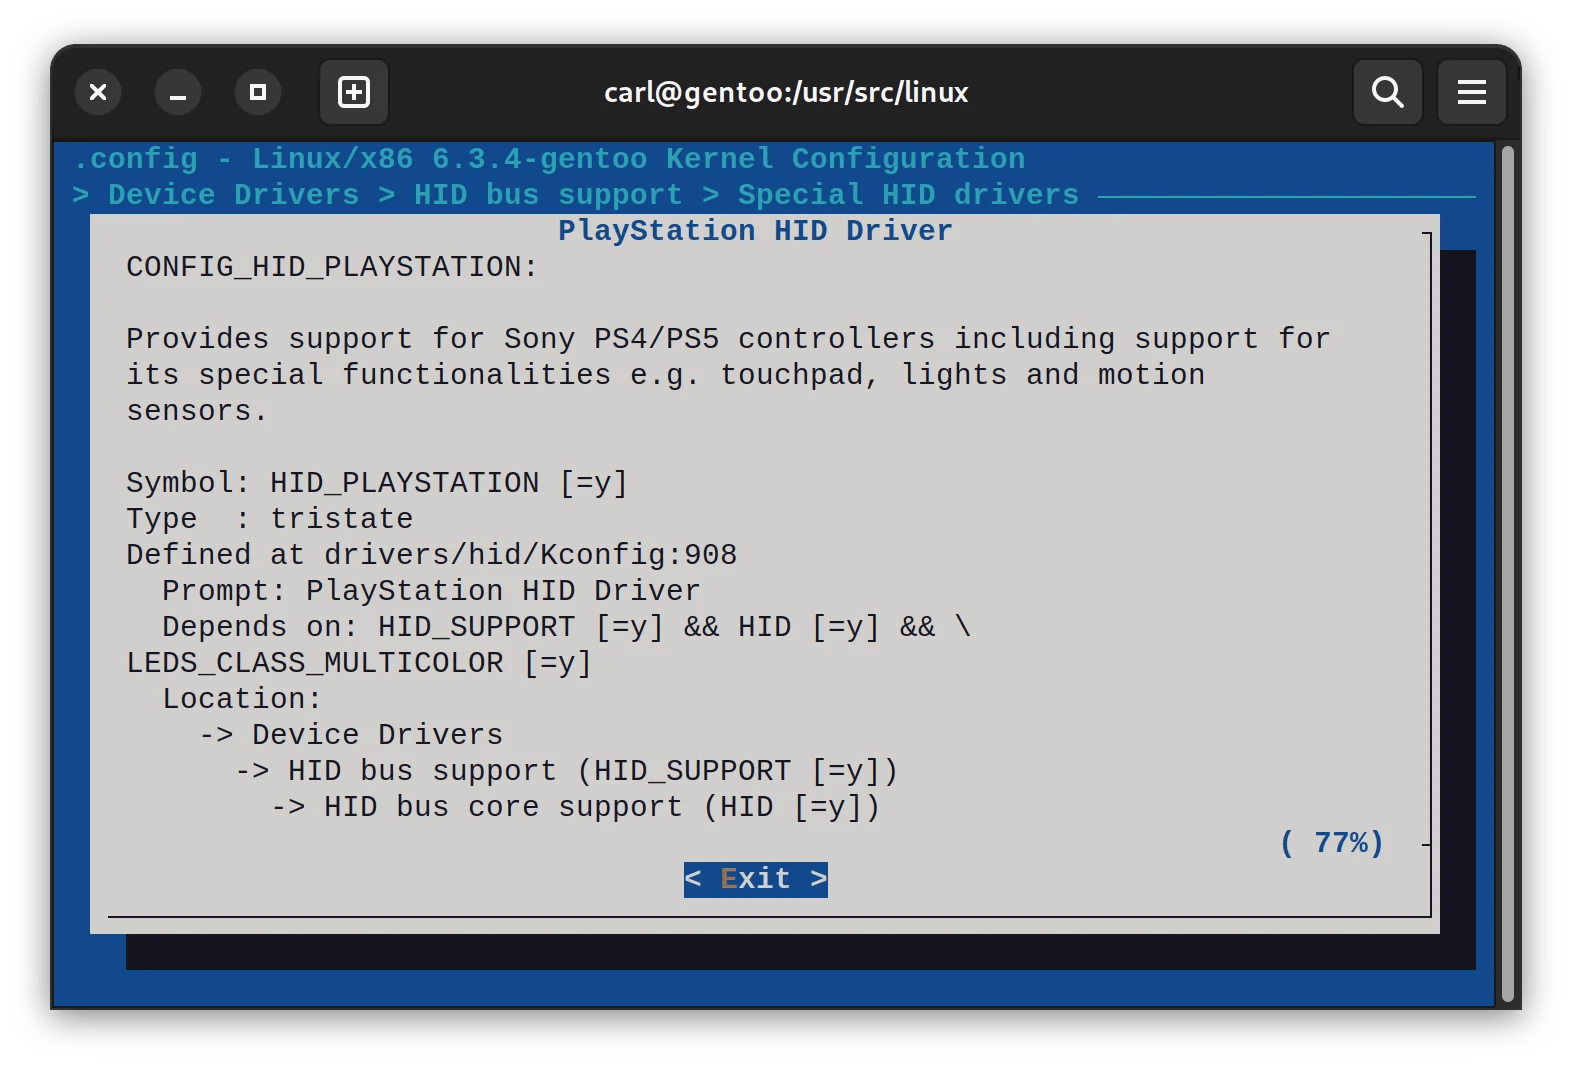
Task: Click the Type : tristate line
Action: [270, 519]
